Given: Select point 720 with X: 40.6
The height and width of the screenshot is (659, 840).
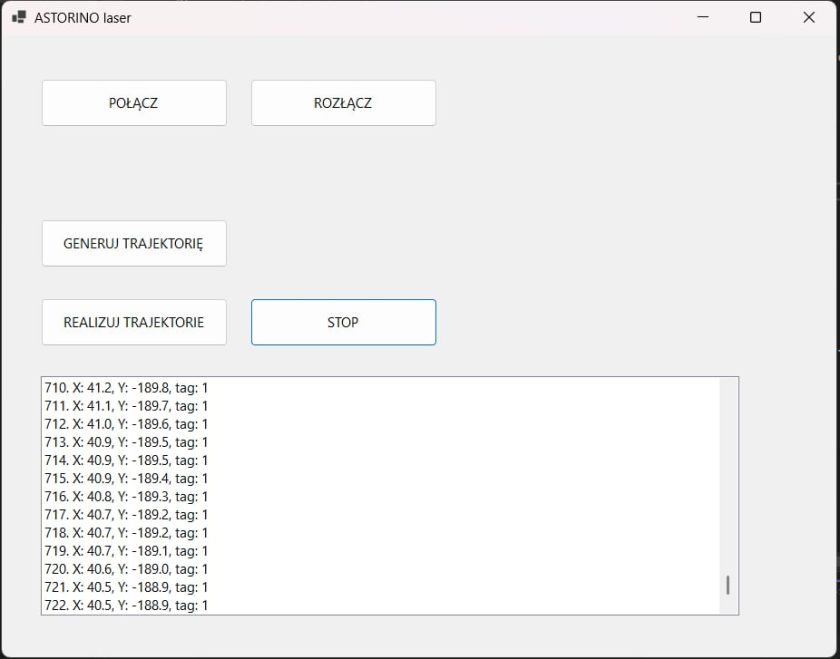Looking at the screenshot, I should (x=127, y=568).
